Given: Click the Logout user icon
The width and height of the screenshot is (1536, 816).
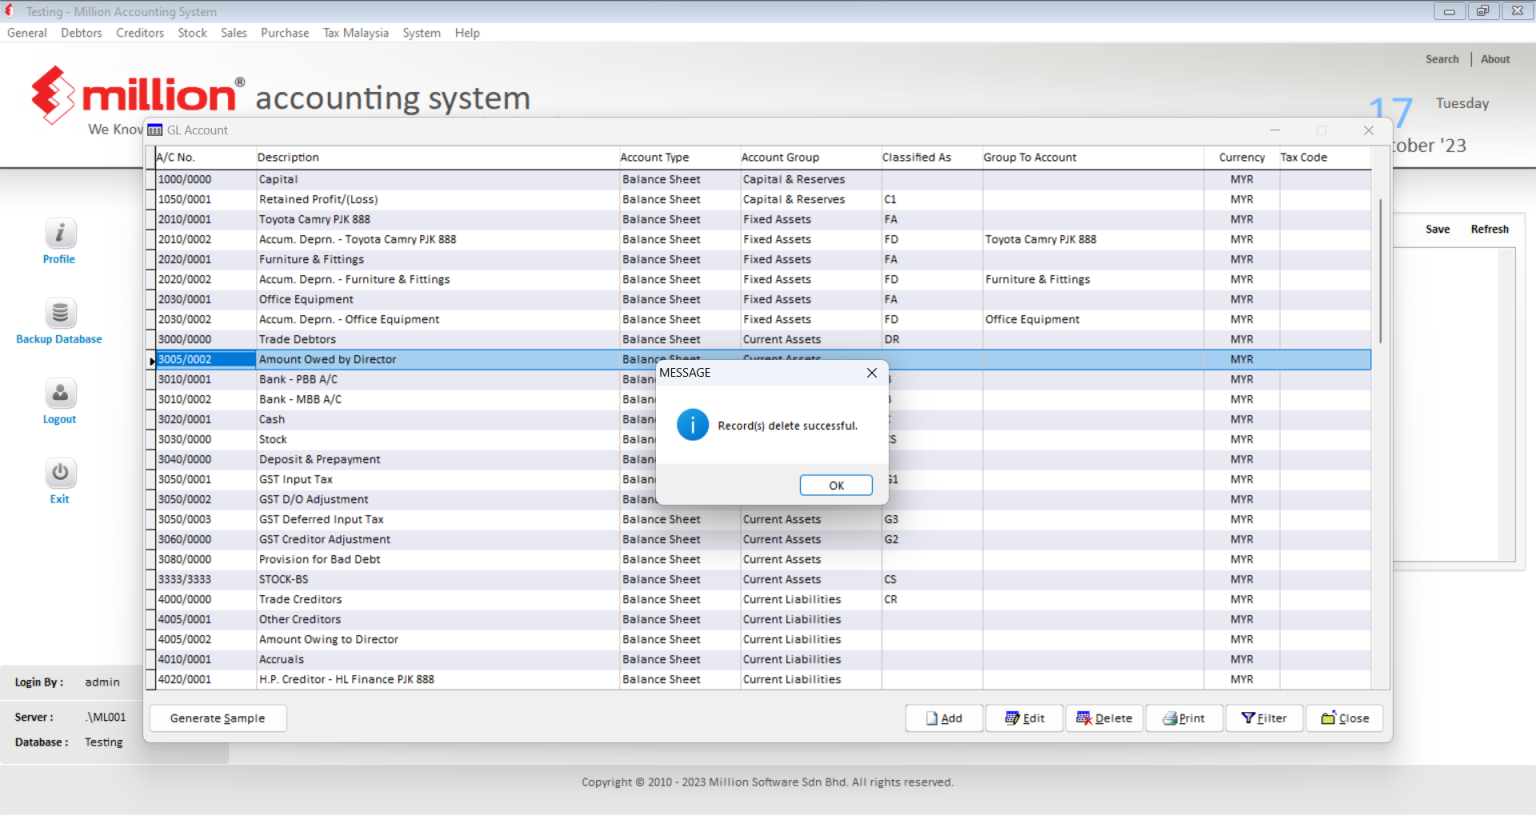Looking at the screenshot, I should pyautogui.click(x=60, y=393).
